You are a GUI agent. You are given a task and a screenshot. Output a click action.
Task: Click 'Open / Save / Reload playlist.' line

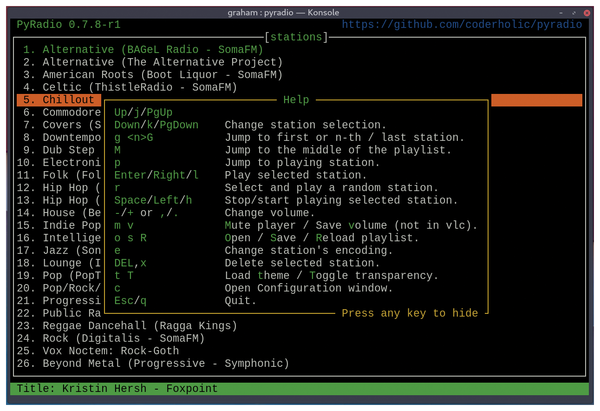321,238
